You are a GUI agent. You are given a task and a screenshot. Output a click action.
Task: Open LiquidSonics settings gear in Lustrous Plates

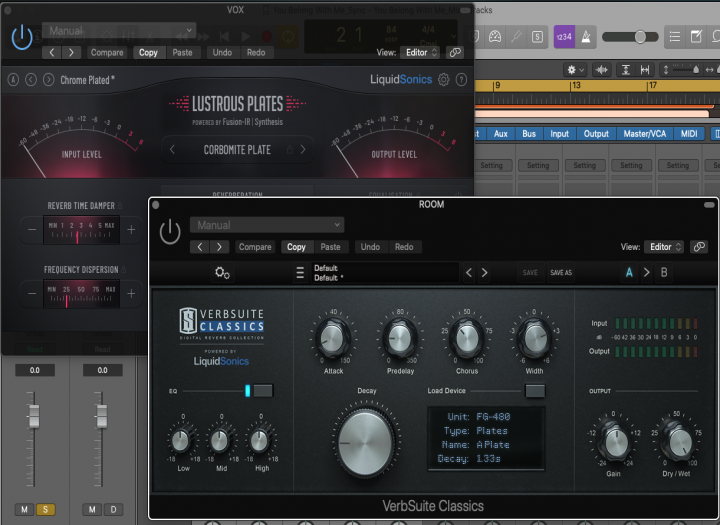click(x=444, y=79)
